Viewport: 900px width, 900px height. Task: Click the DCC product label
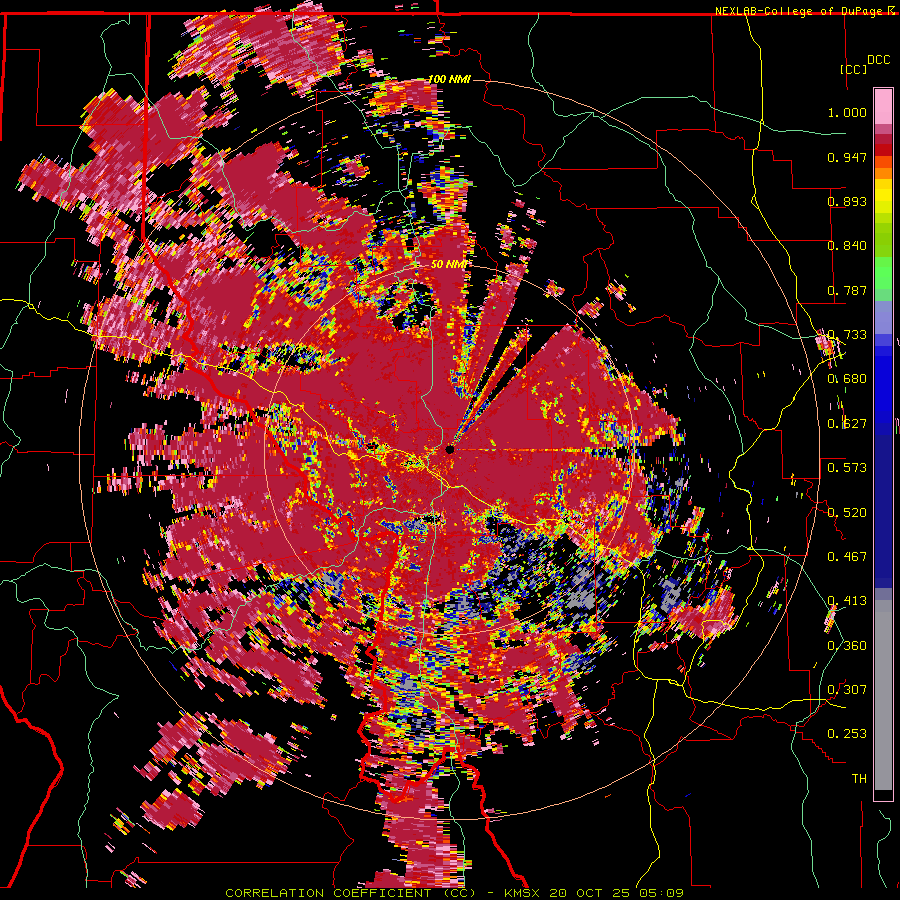pos(878,60)
